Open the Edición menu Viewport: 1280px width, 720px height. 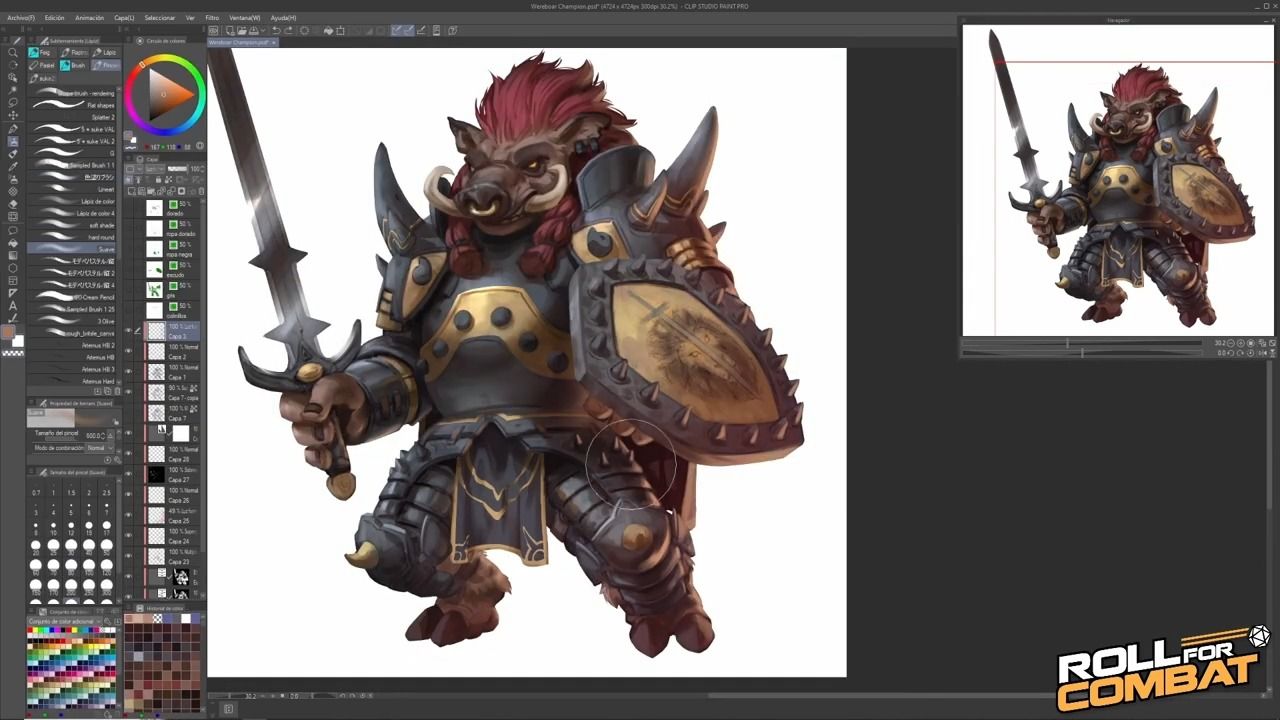(54, 18)
